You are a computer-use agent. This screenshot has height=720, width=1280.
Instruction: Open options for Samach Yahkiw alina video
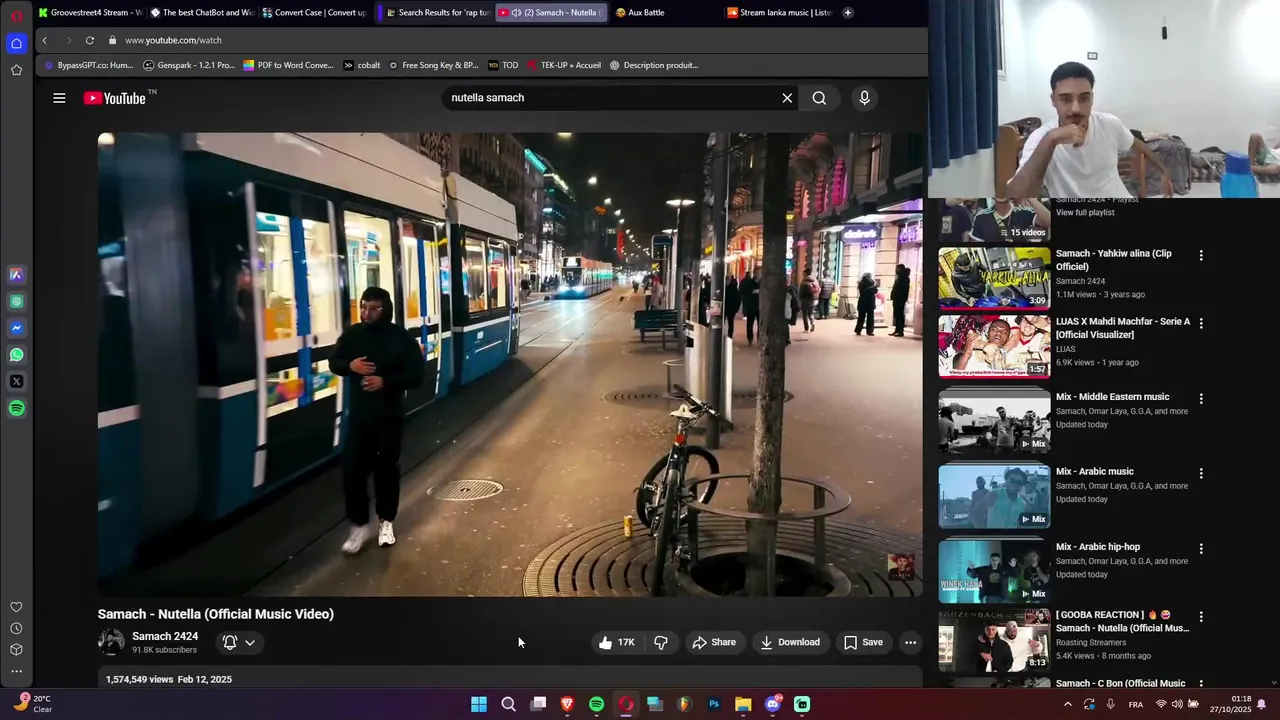tap(1201, 255)
